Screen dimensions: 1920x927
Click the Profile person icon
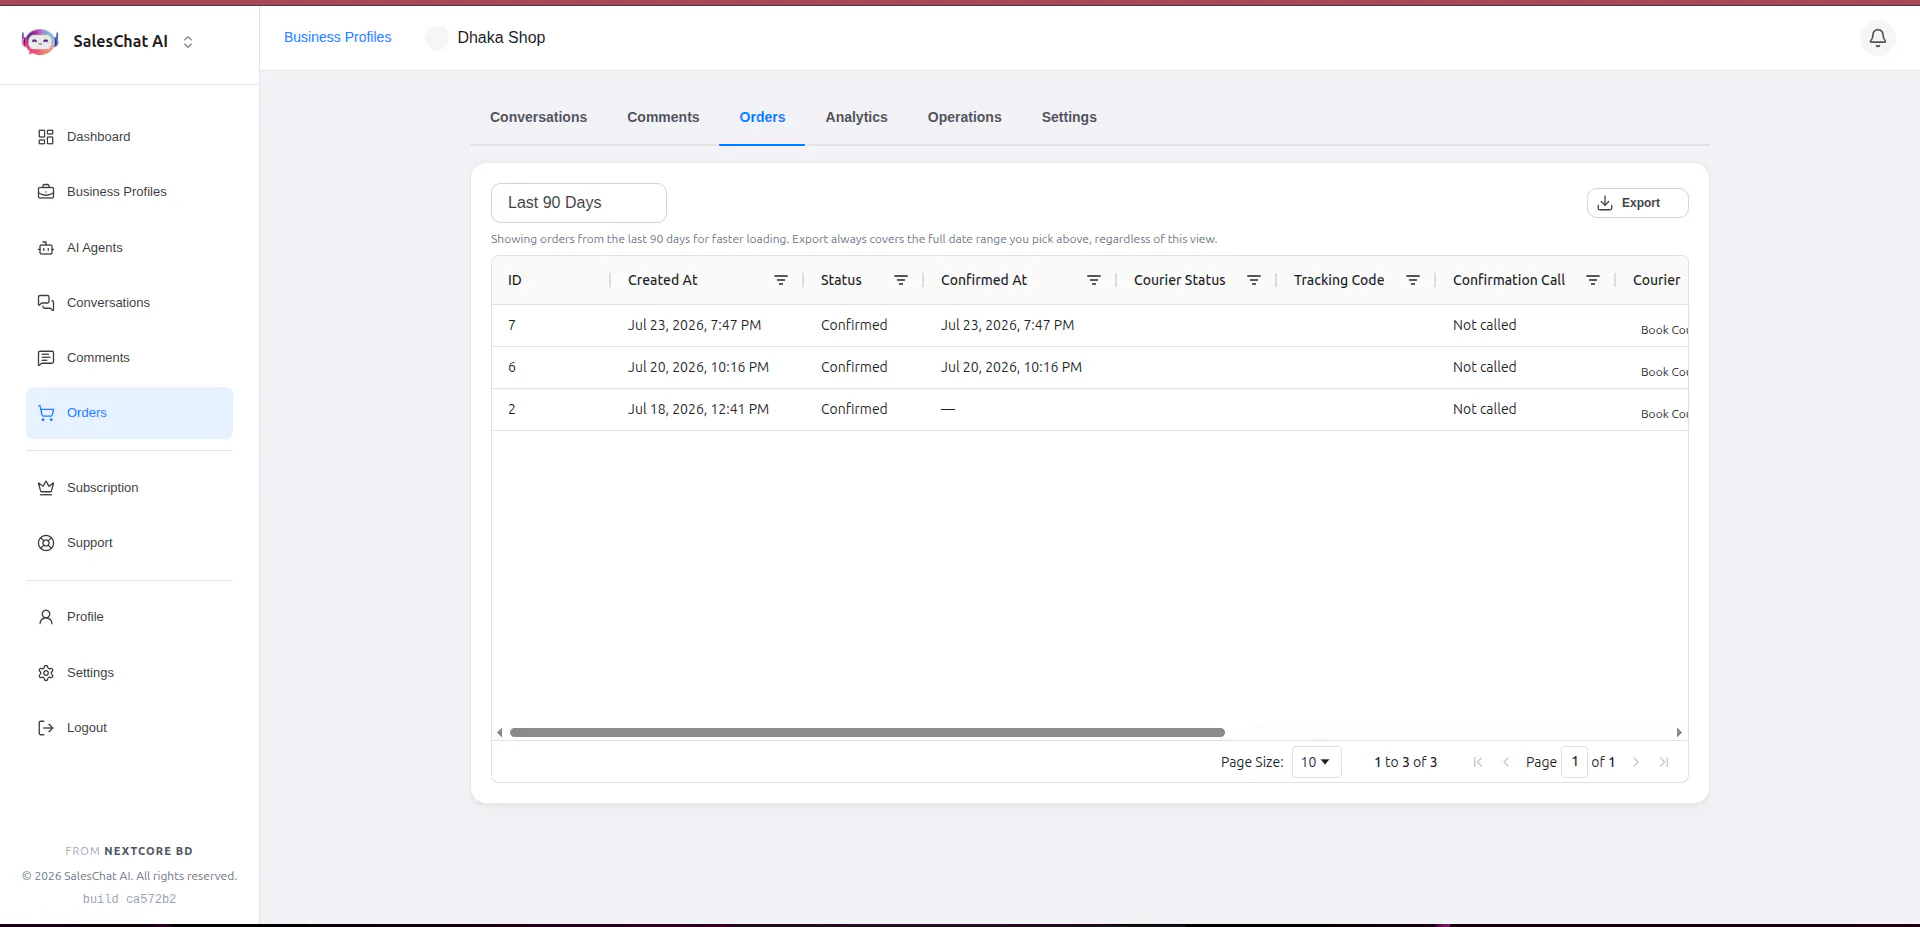(x=46, y=617)
